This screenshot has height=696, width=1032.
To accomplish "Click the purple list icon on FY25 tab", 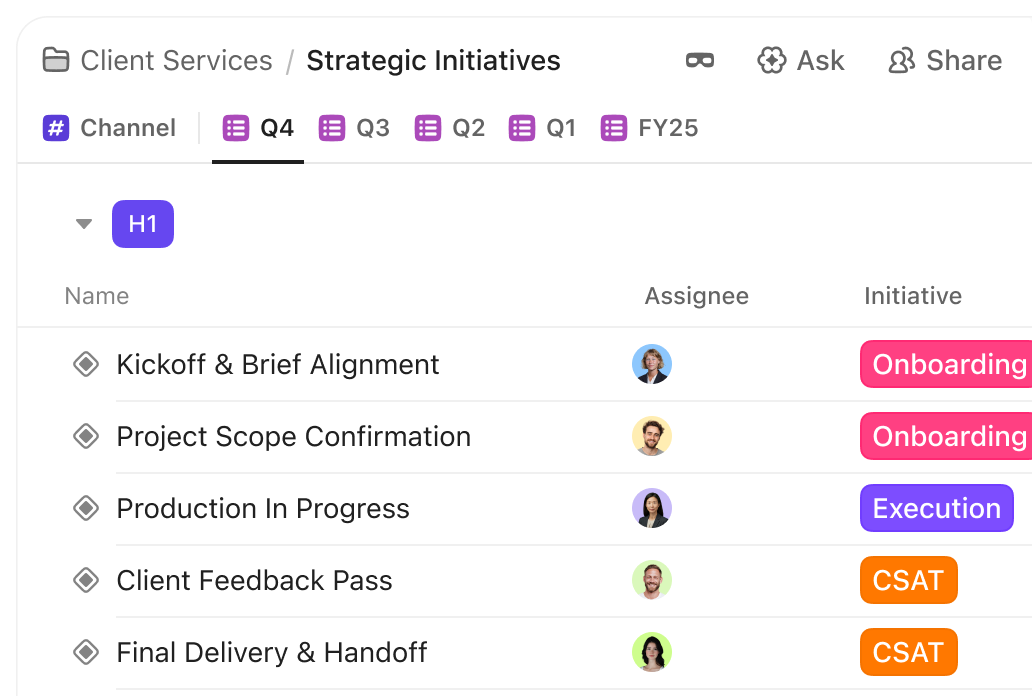I will pos(612,127).
